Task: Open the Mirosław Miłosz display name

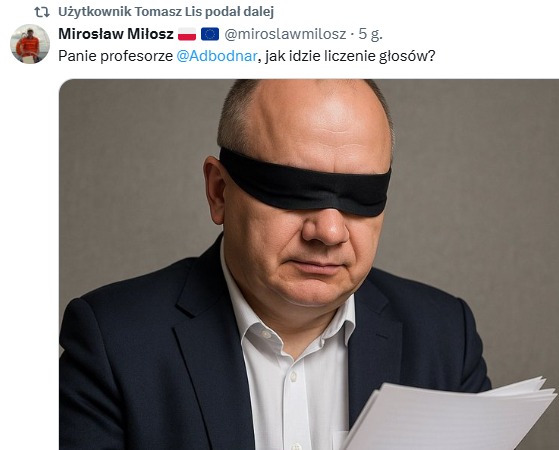Action: point(116,34)
